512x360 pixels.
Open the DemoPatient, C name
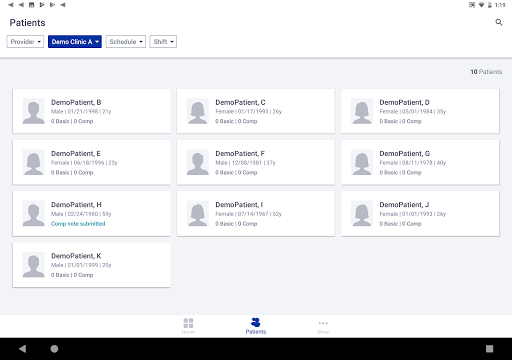pos(240,102)
